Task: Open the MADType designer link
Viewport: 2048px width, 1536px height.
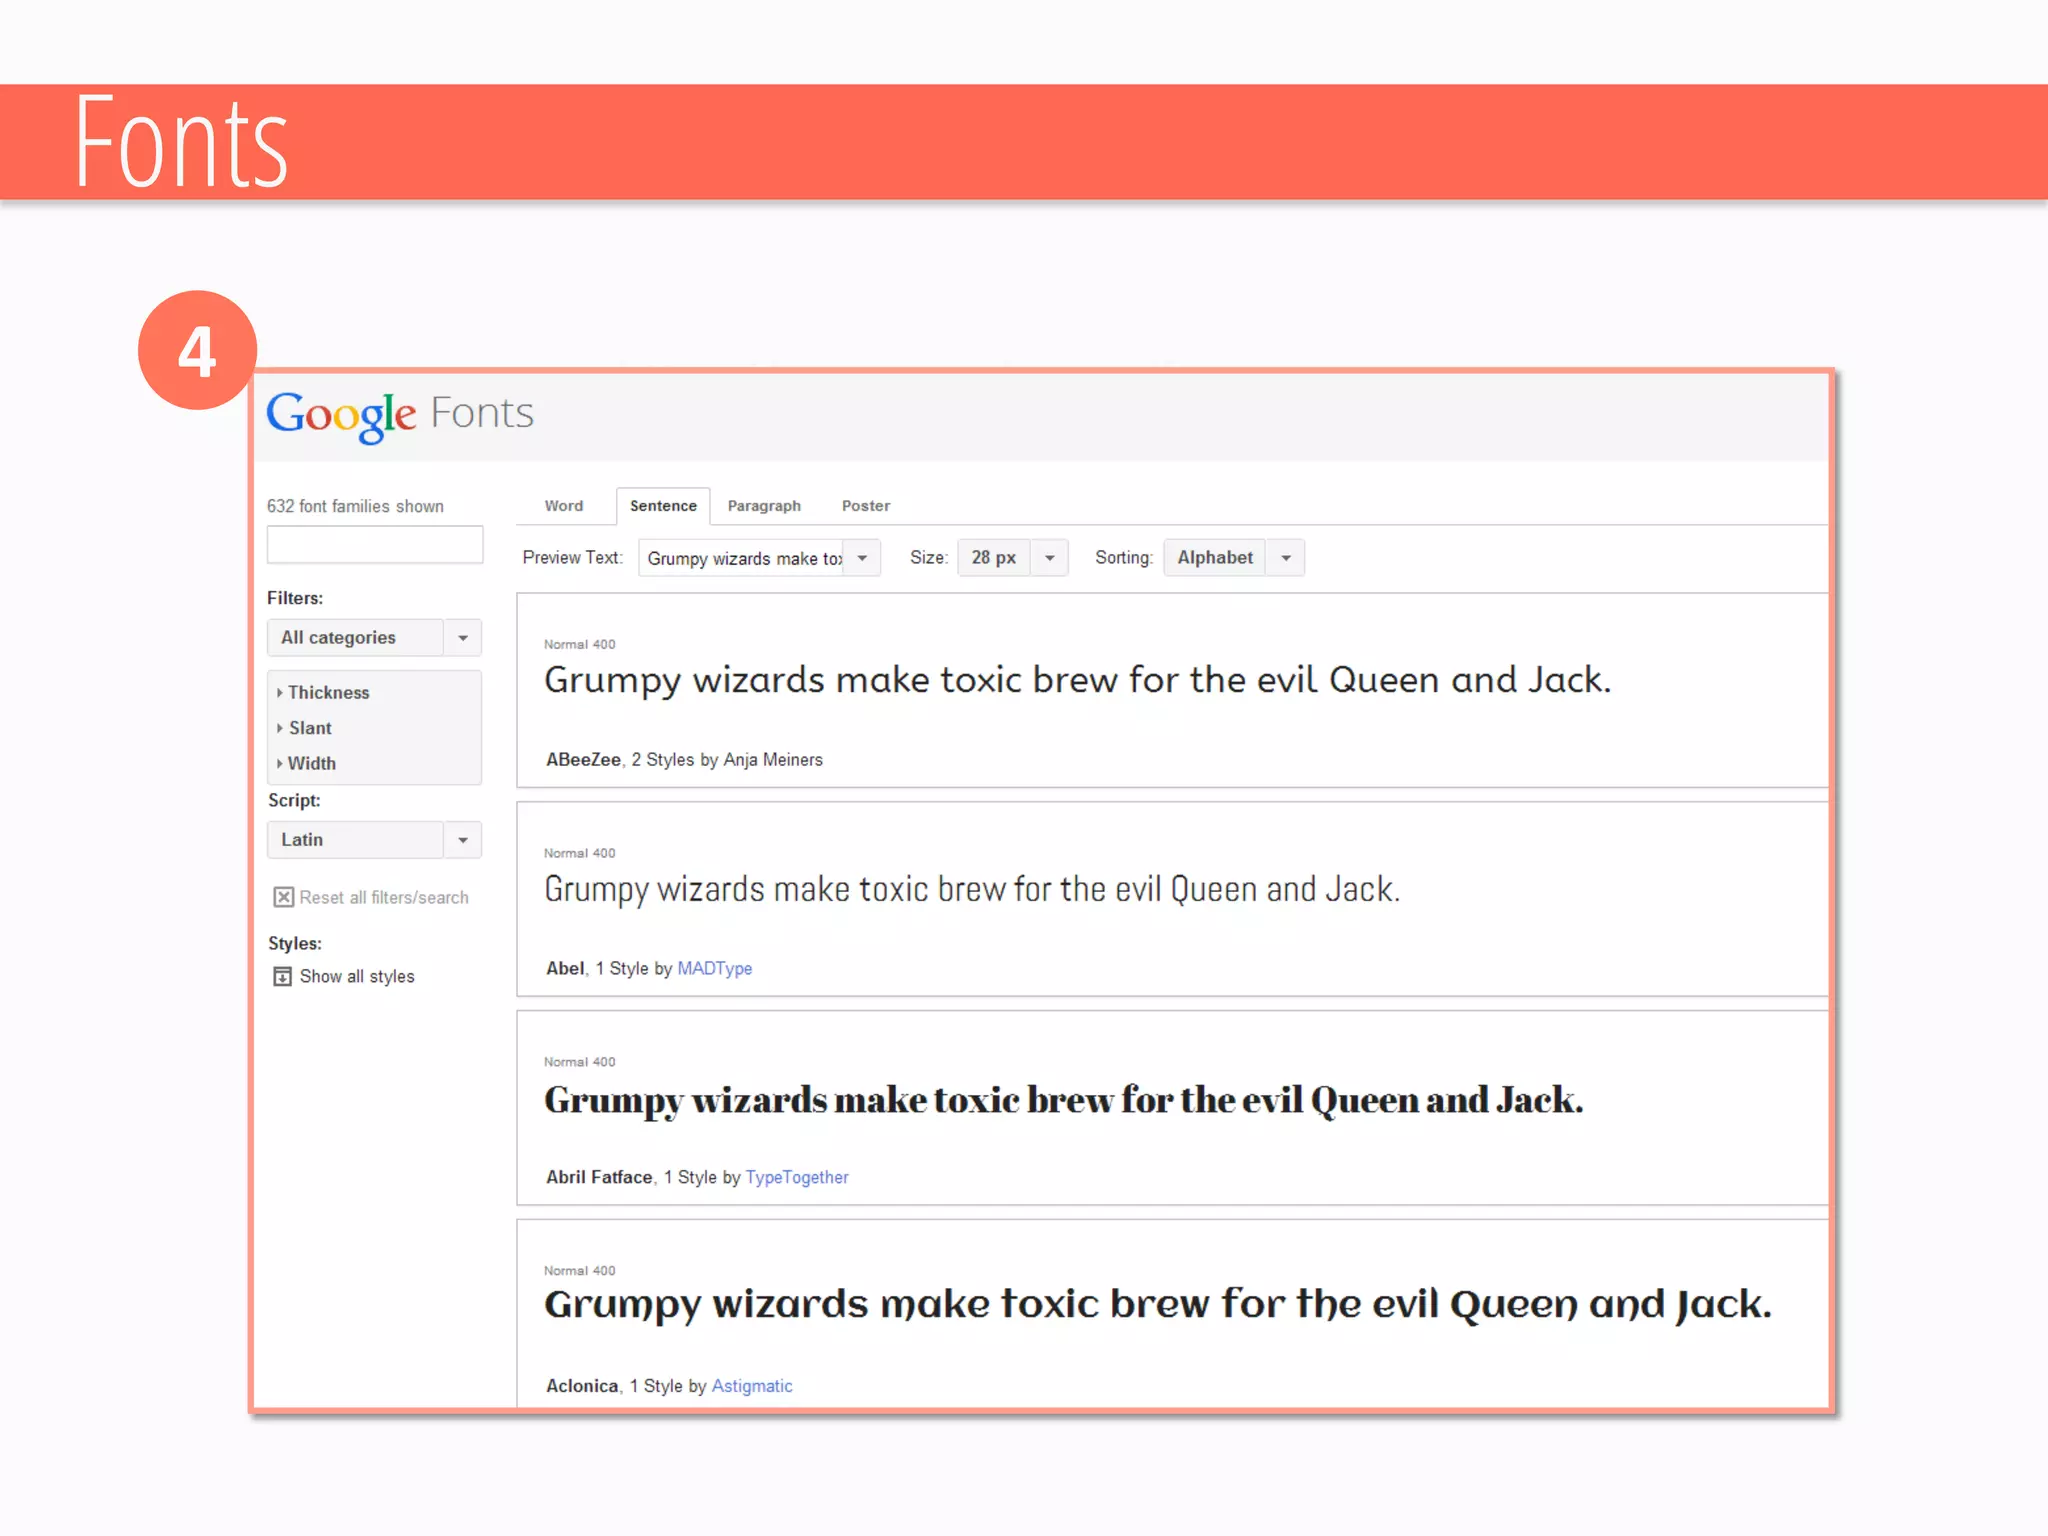Action: (x=715, y=968)
